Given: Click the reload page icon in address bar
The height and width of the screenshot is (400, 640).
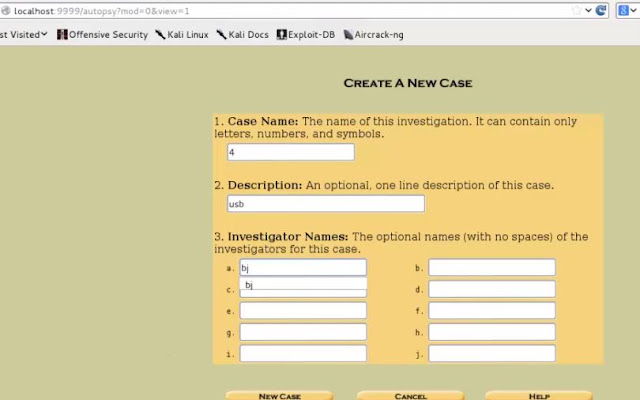Looking at the screenshot, I should point(600,10).
